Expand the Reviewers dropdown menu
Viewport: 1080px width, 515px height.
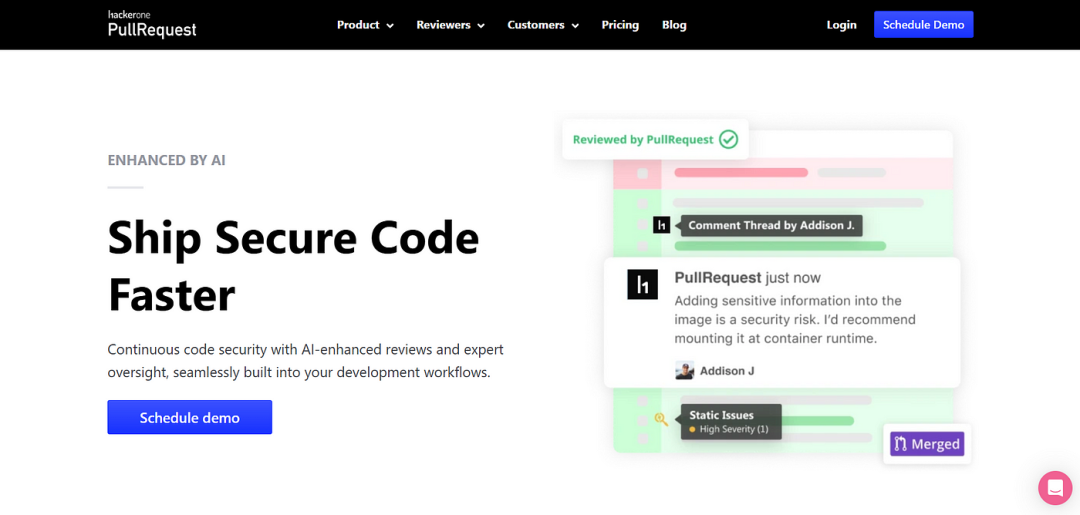[x=450, y=25]
